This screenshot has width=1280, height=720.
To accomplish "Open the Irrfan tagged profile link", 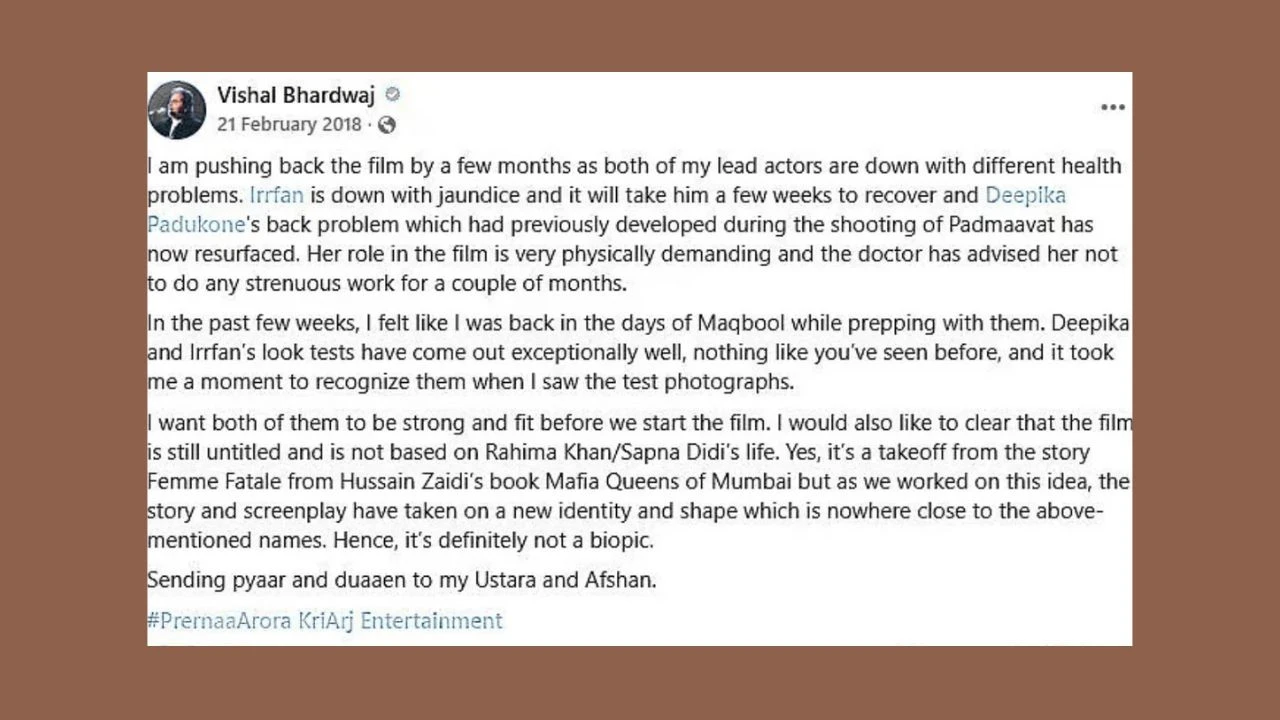I will pyautogui.click(x=276, y=195).
